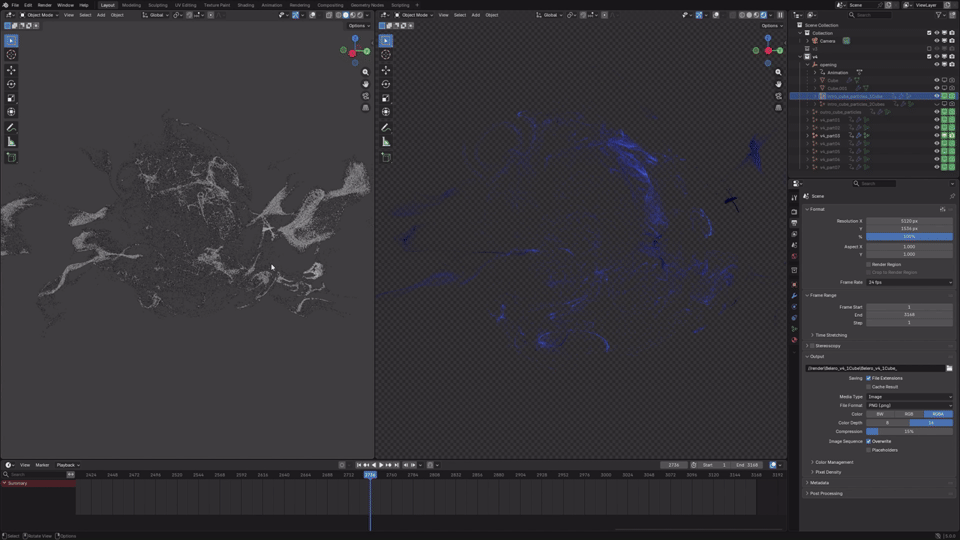960x540 pixels.
Task: Enable the Placeholders checkbox
Action: [x=868, y=450]
